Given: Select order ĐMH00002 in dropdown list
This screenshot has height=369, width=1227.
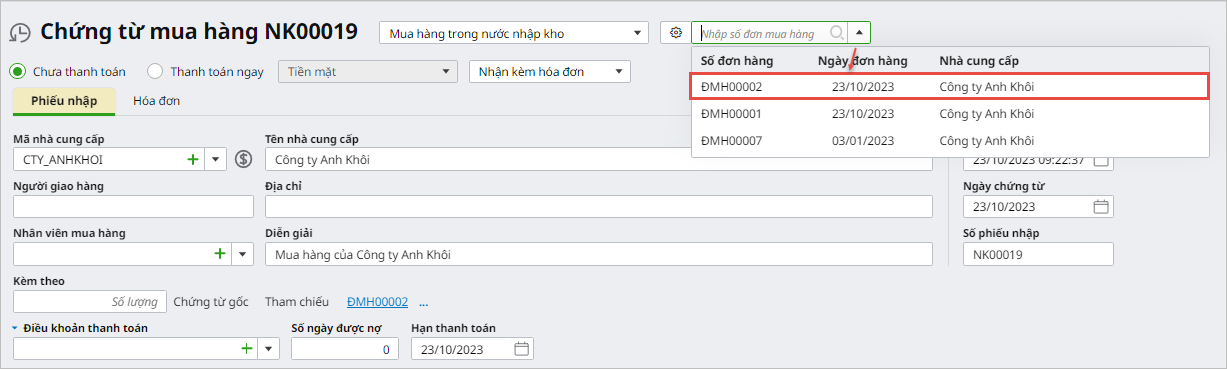Looking at the screenshot, I should [x=950, y=87].
